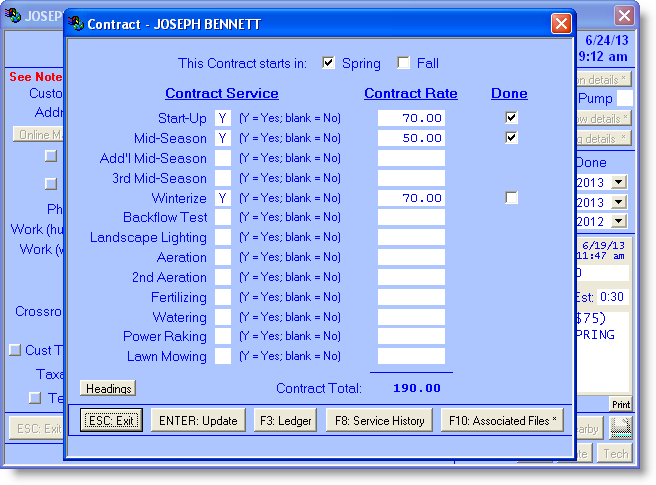
Task: Expand the first date dropdown under Done
Action: (618, 182)
